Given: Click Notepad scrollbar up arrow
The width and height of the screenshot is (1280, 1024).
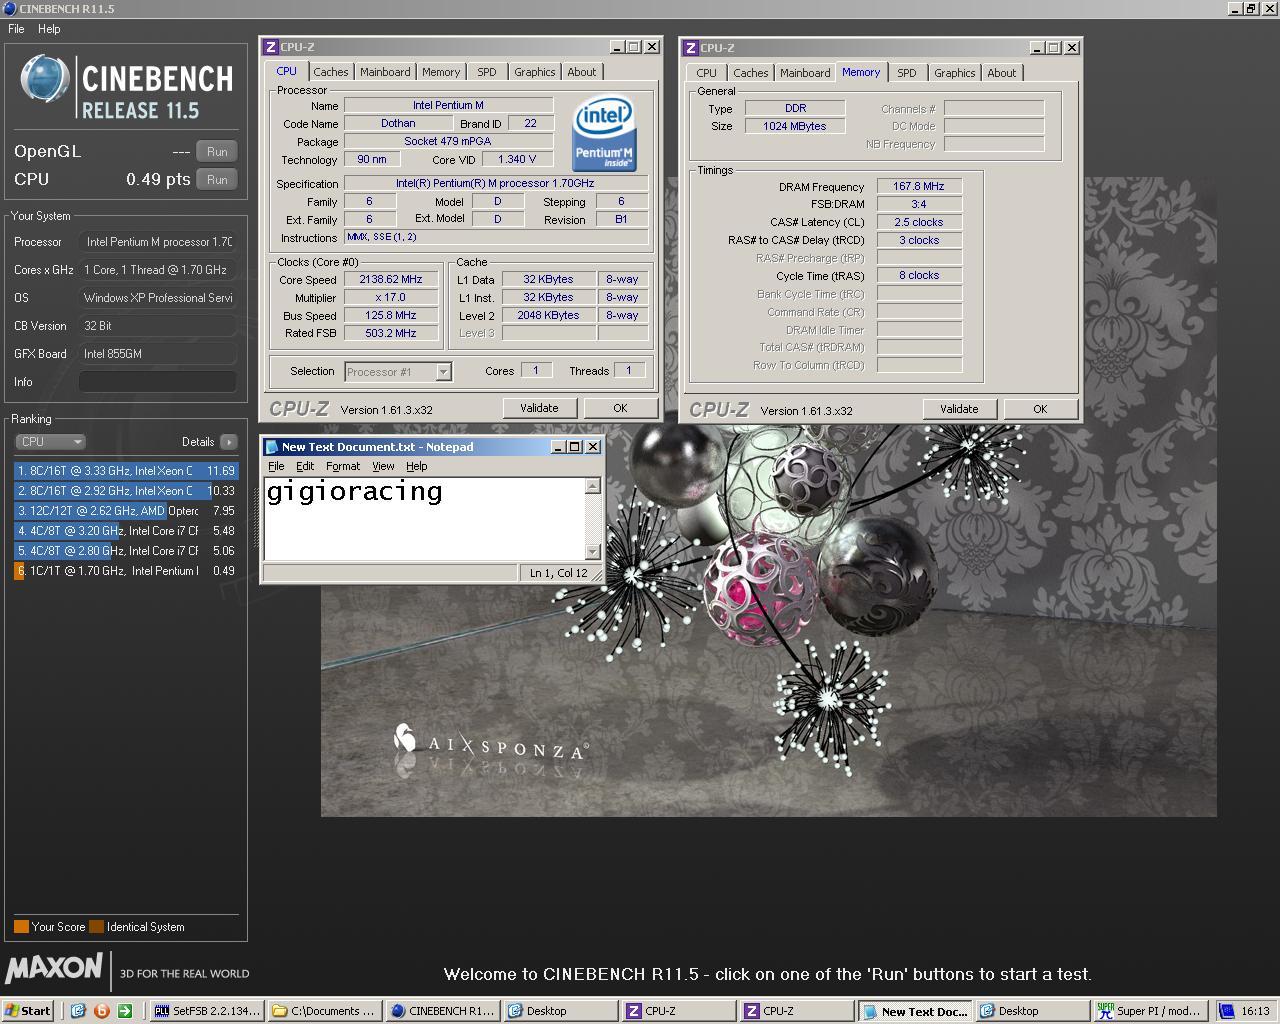Looking at the screenshot, I should click(593, 486).
